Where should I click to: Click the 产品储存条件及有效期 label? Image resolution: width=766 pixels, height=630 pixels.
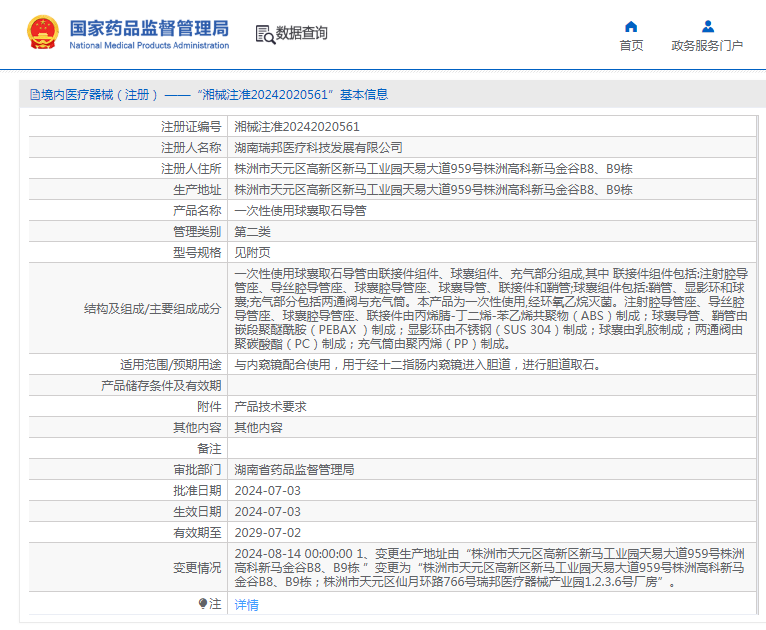[161, 386]
